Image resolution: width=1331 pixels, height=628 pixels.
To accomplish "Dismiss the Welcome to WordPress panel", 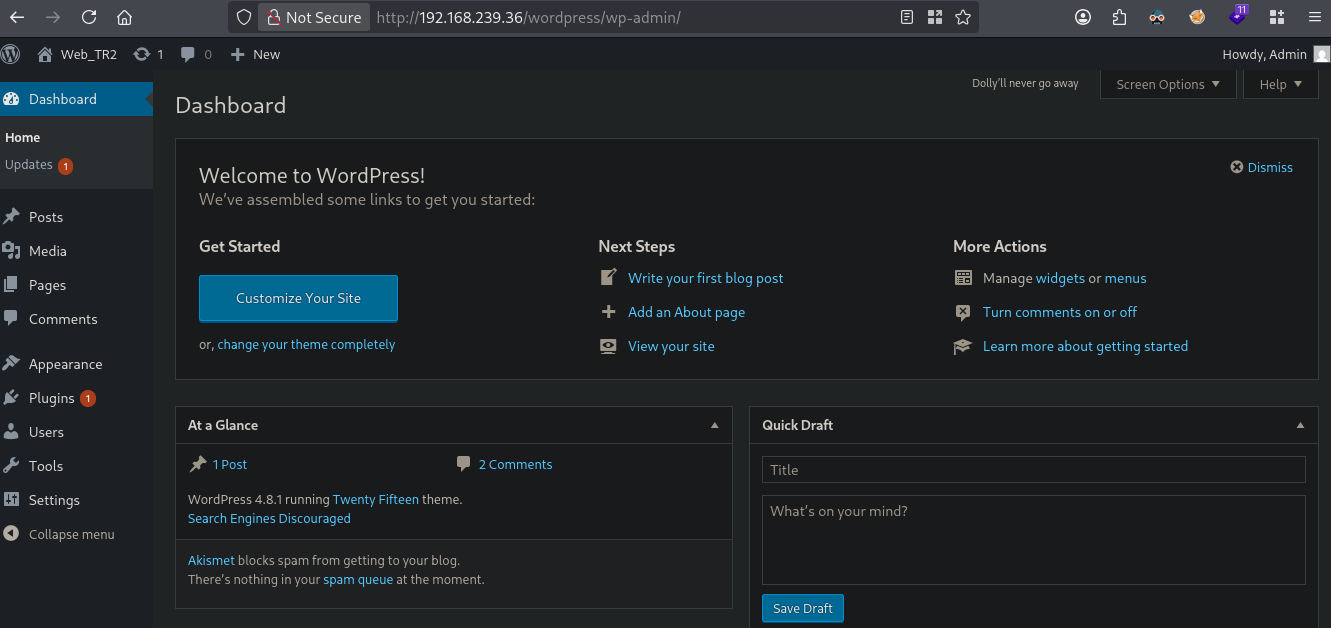I will [1262, 167].
